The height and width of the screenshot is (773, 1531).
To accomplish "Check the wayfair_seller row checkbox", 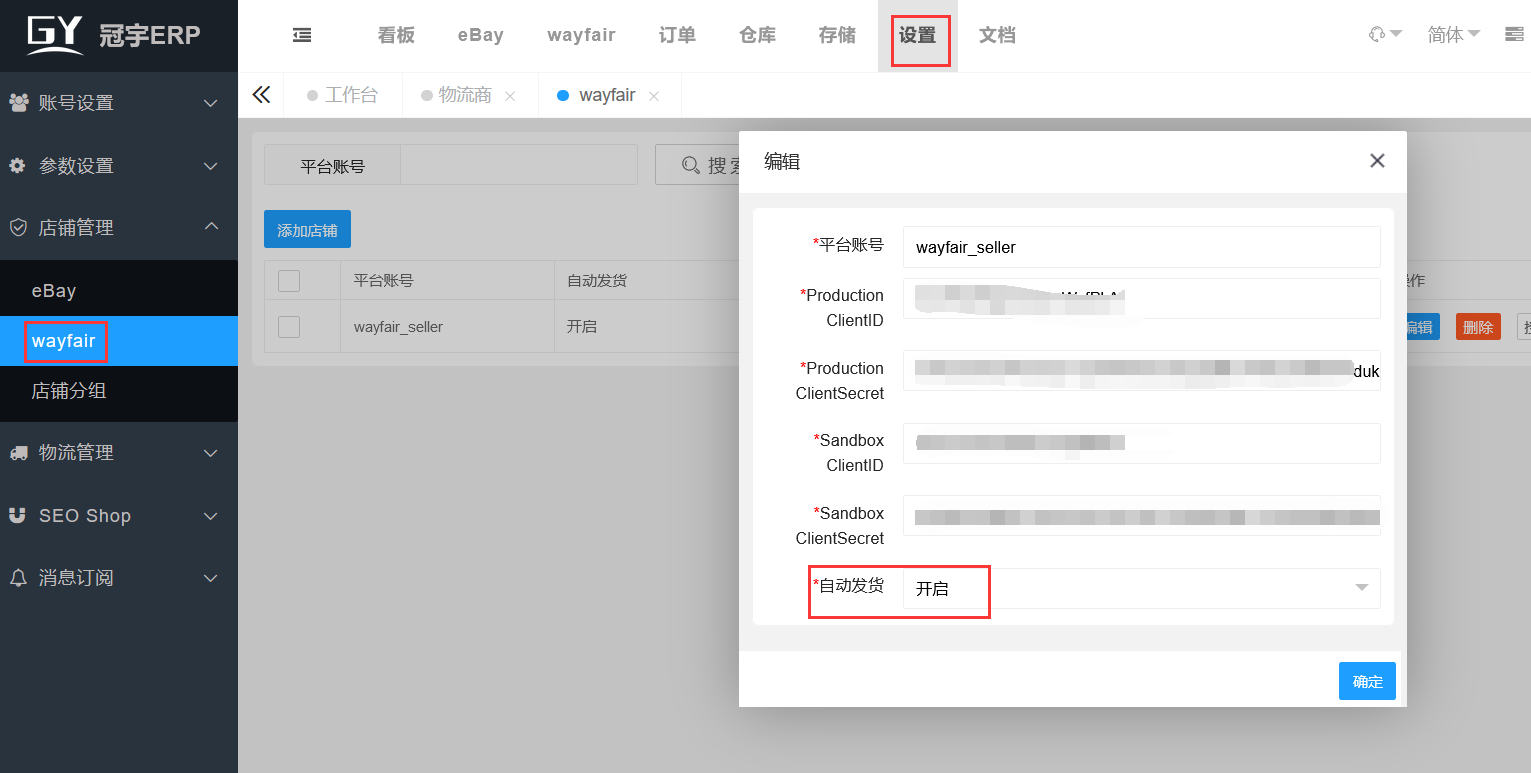I will tap(289, 326).
